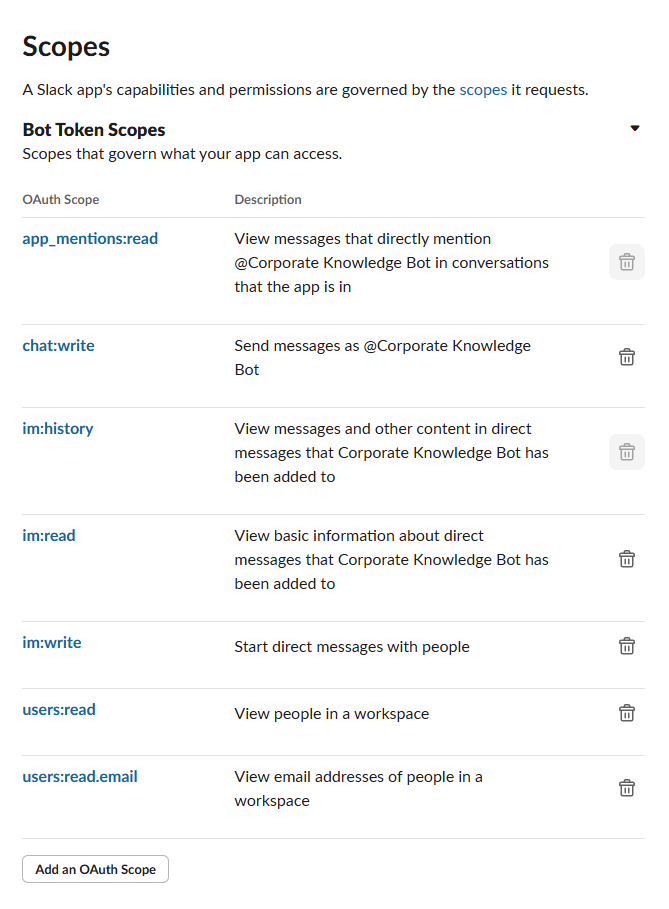Click the Description column header
The width and height of the screenshot is (669, 909).
(268, 199)
